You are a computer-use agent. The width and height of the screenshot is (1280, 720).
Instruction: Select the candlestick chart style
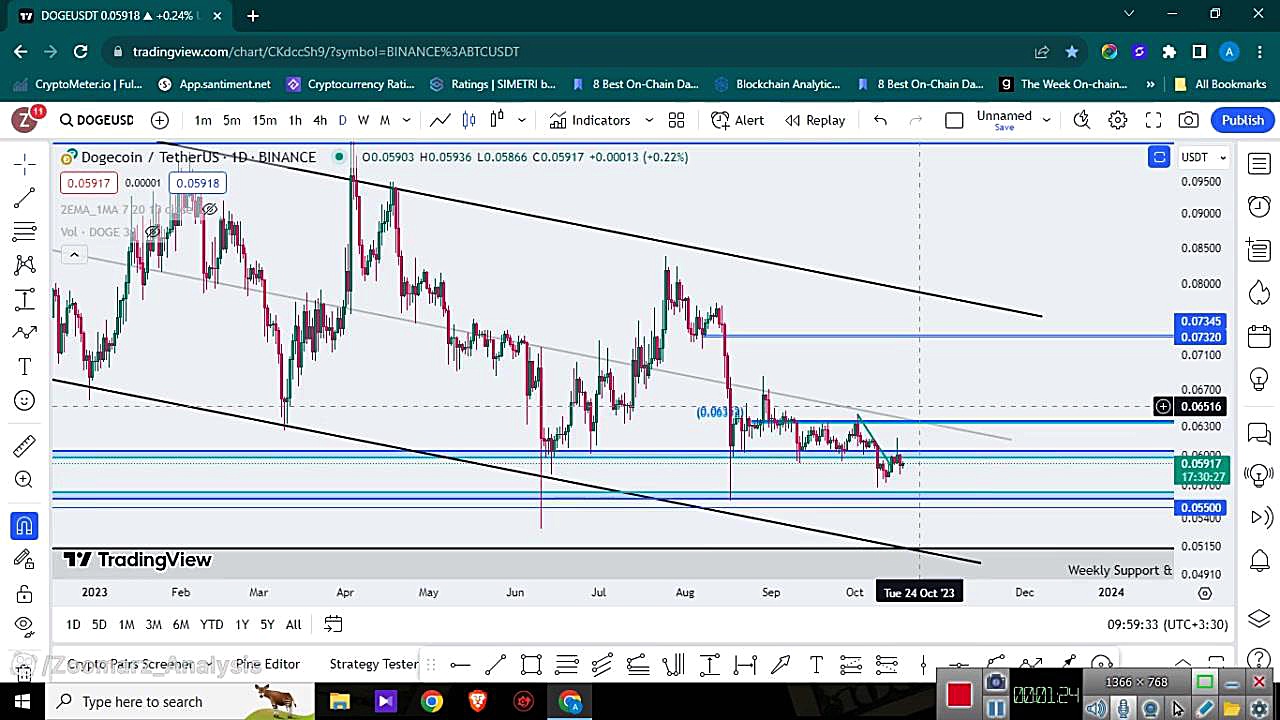point(469,120)
